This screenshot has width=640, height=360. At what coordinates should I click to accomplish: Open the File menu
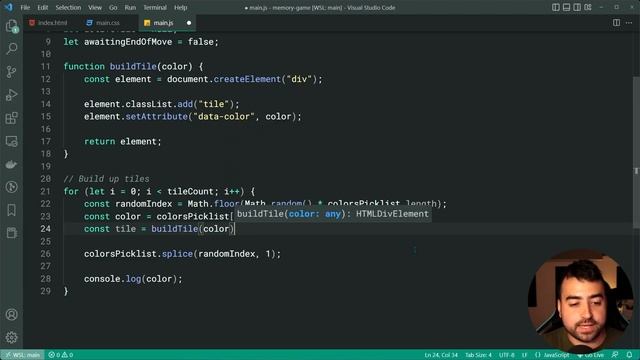(x=25, y=7)
